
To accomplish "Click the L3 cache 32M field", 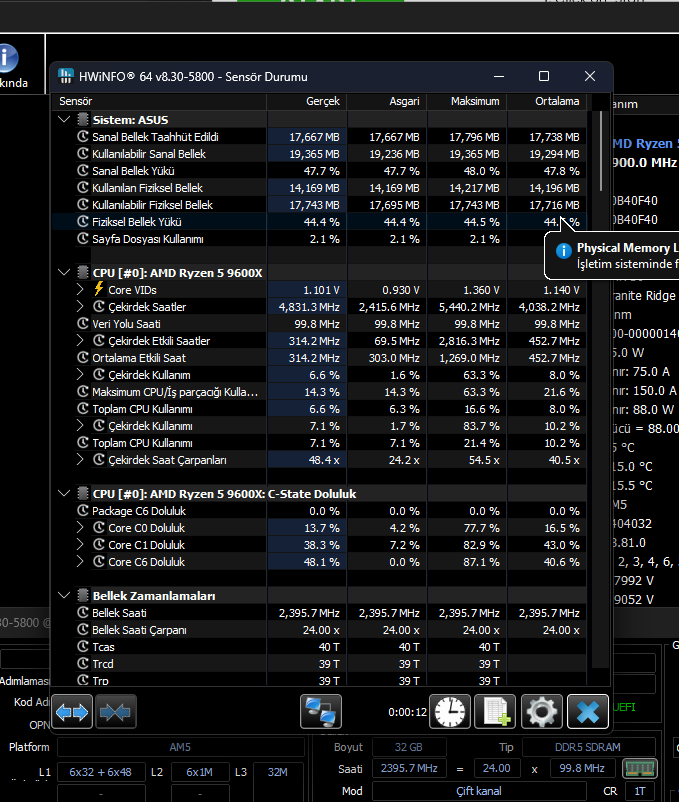I will (x=278, y=772).
